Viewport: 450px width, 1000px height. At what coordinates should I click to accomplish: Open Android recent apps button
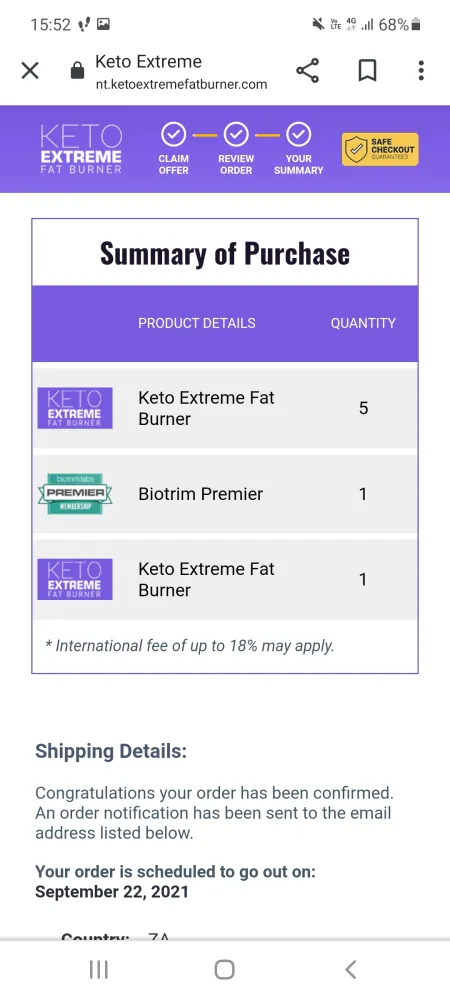pos(98,970)
